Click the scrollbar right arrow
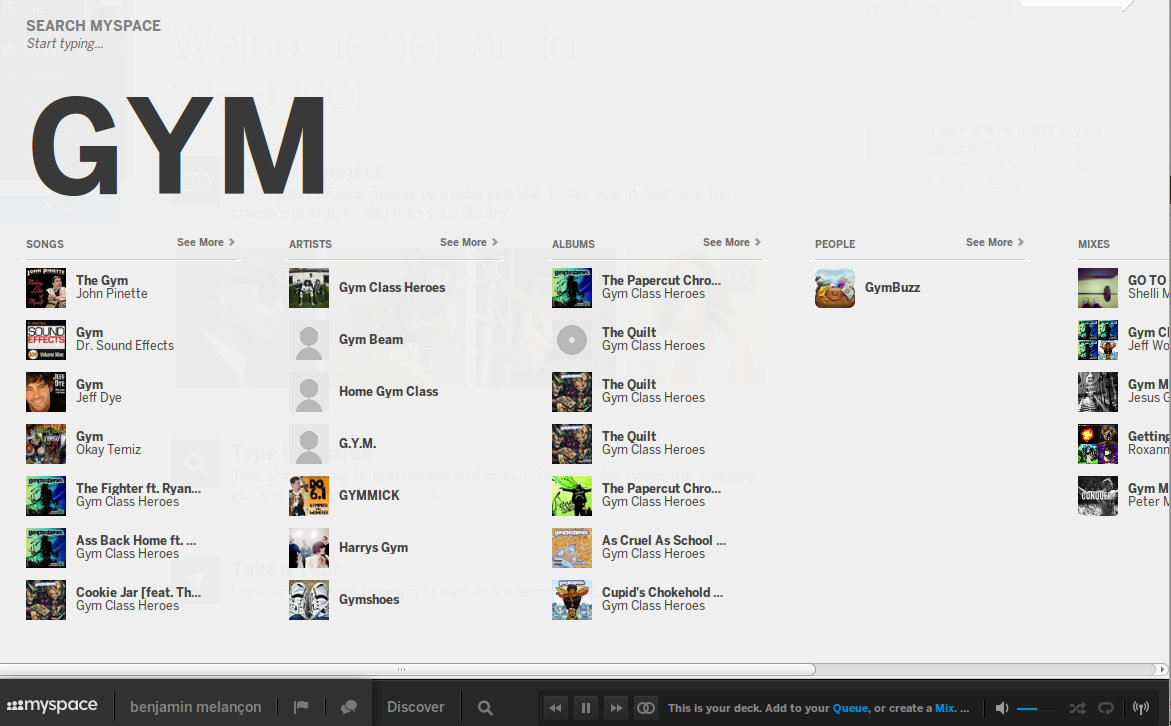This screenshot has width=1171, height=726. (1162, 669)
